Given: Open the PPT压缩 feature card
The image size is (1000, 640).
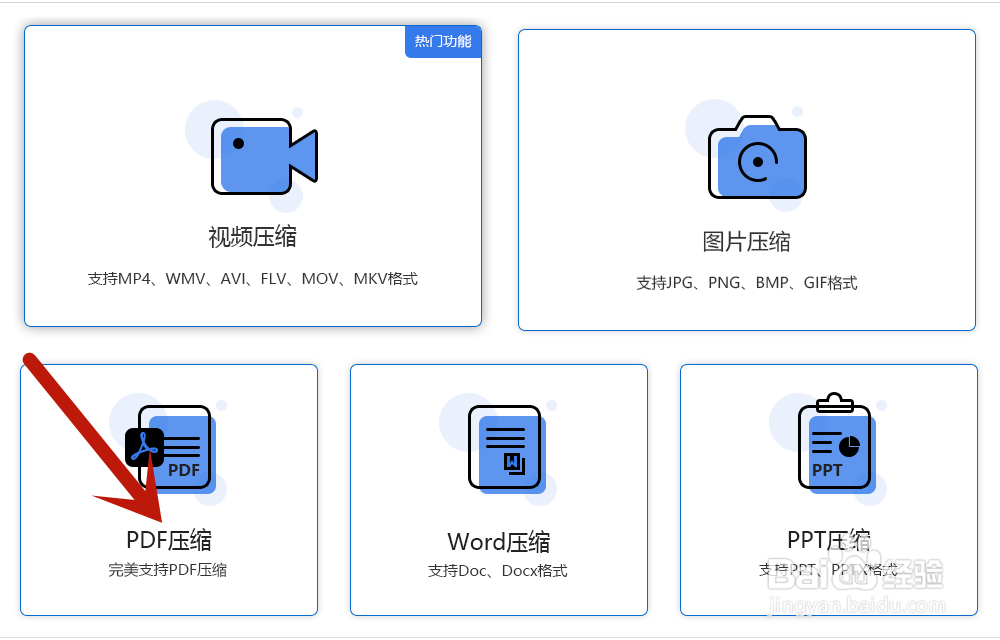Looking at the screenshot, I should [828, 490].
